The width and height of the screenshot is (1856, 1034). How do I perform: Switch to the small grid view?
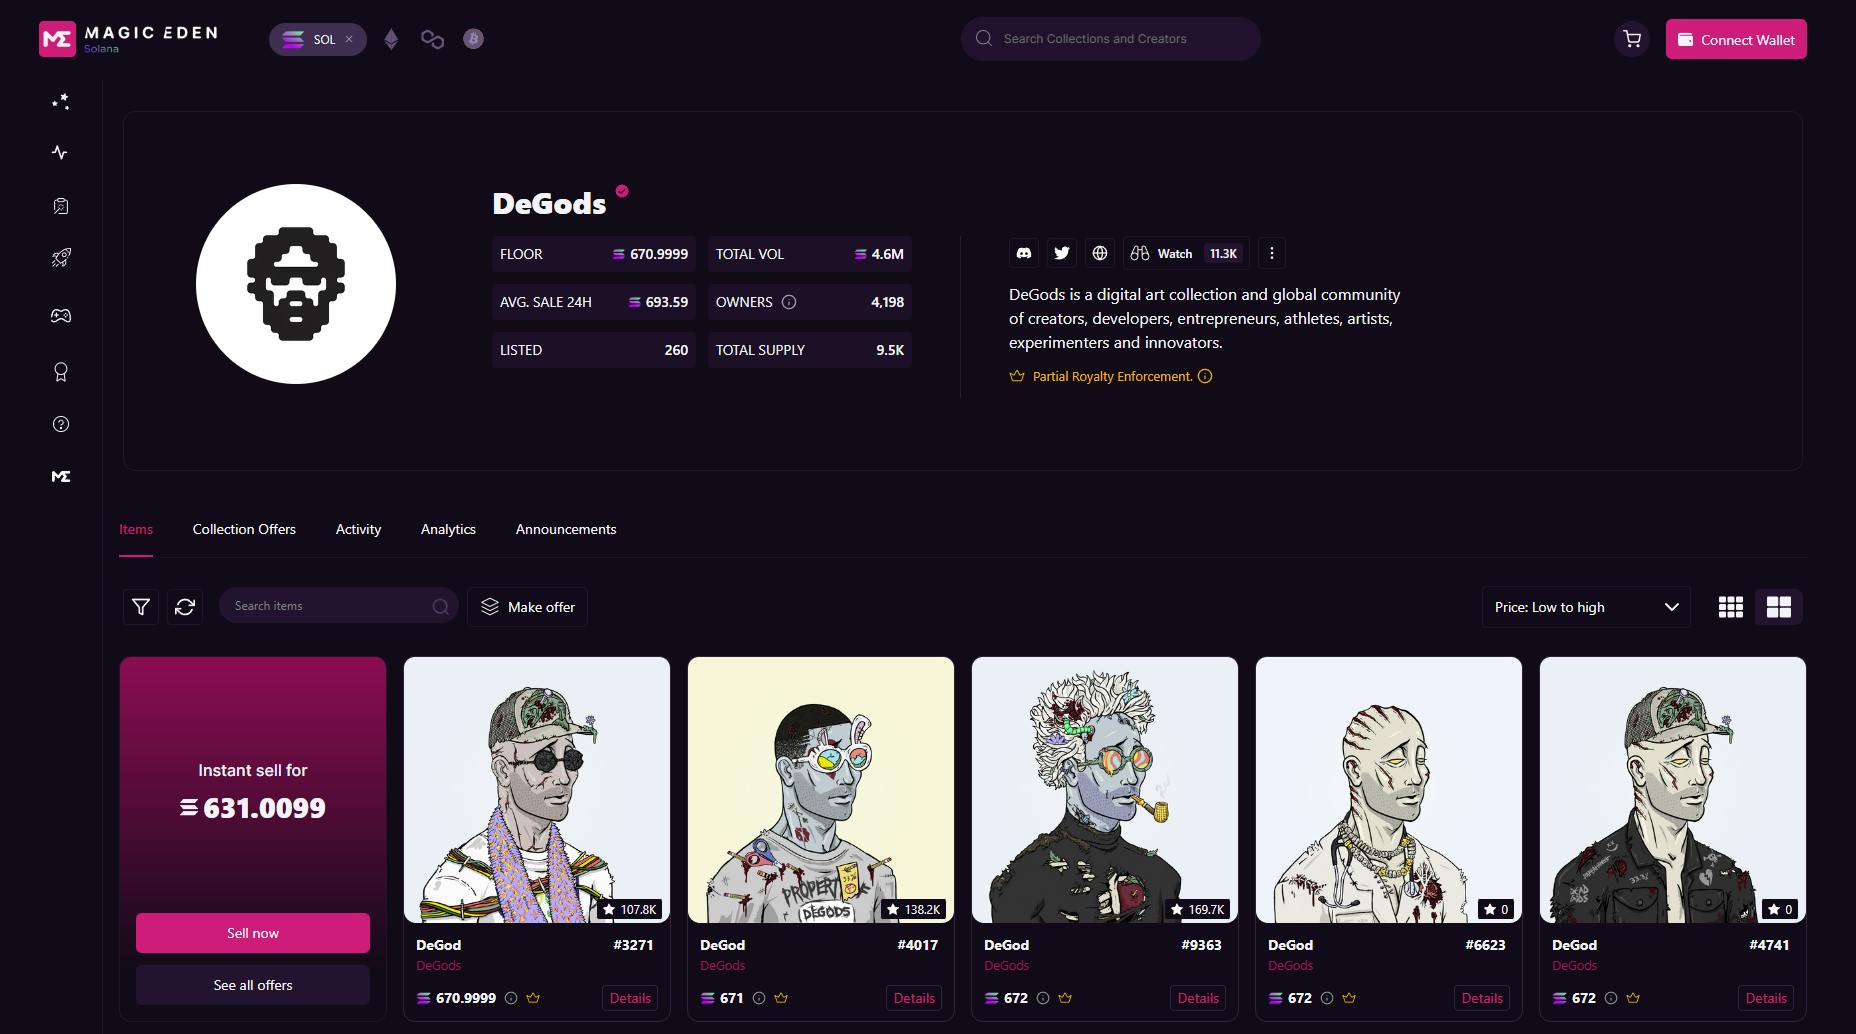[x=1731, y=607]
